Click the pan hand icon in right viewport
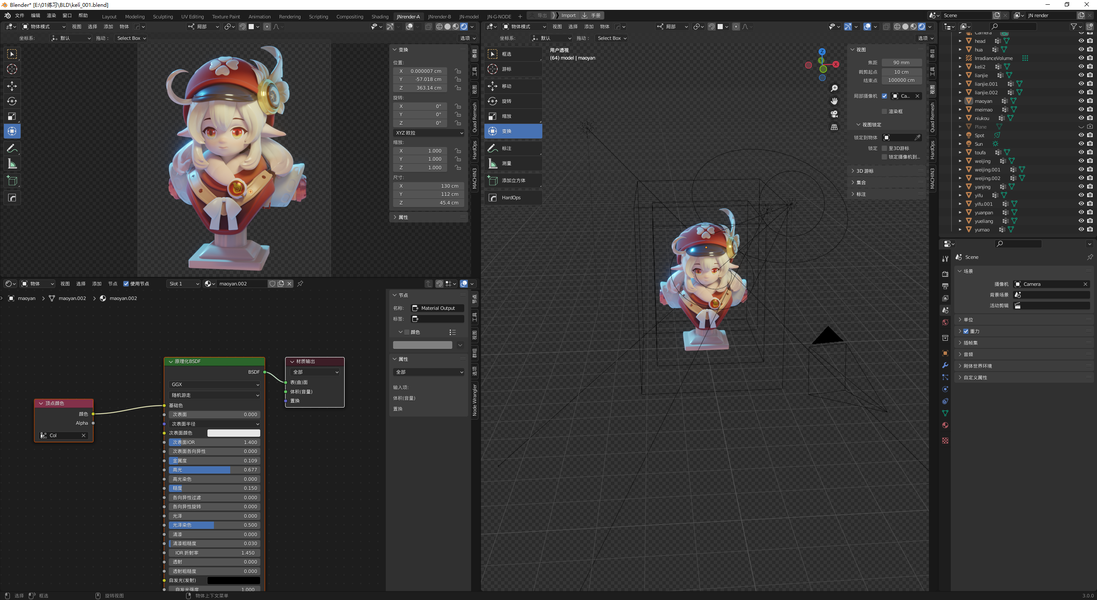Viewport: 1097px width, 600px height. click(x=834, y=101)
